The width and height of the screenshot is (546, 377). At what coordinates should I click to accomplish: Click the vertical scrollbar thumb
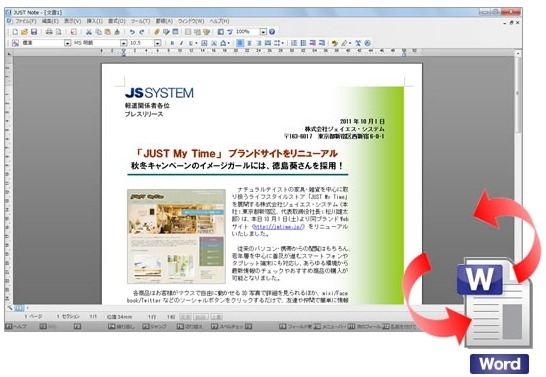pyautogui.click(x=517, y=95)
